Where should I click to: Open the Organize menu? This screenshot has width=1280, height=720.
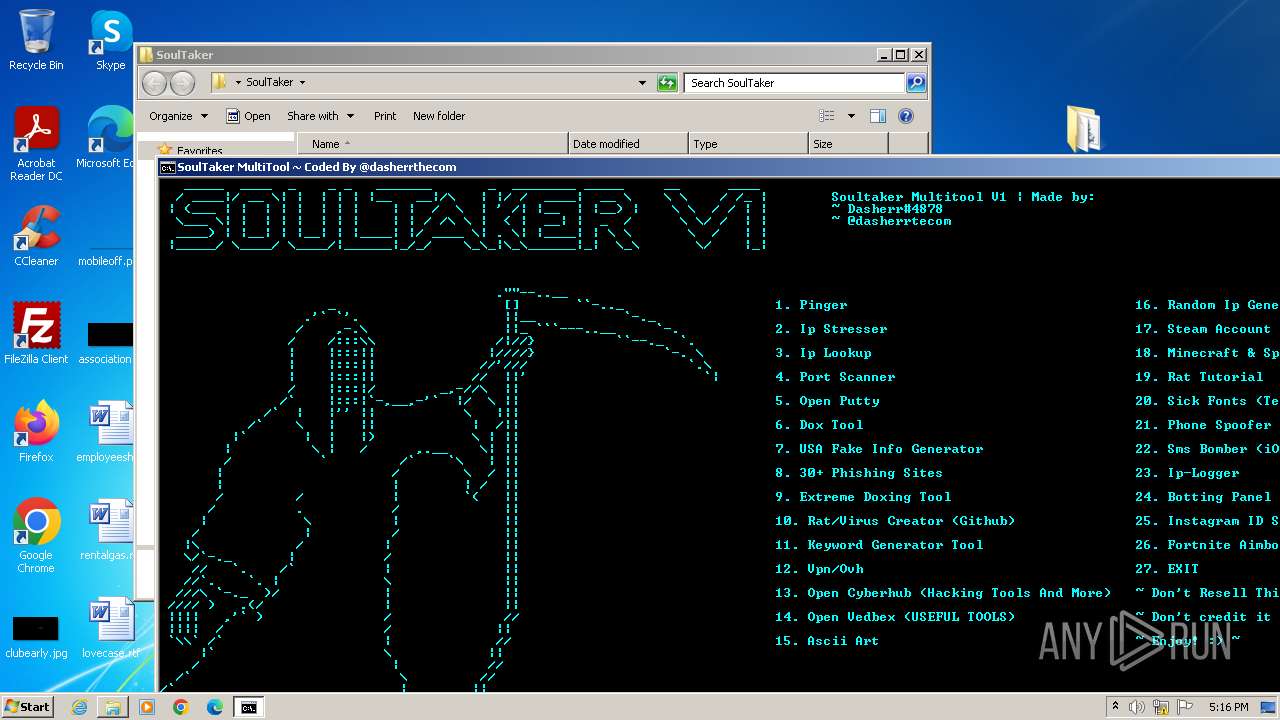pos(179,116)
